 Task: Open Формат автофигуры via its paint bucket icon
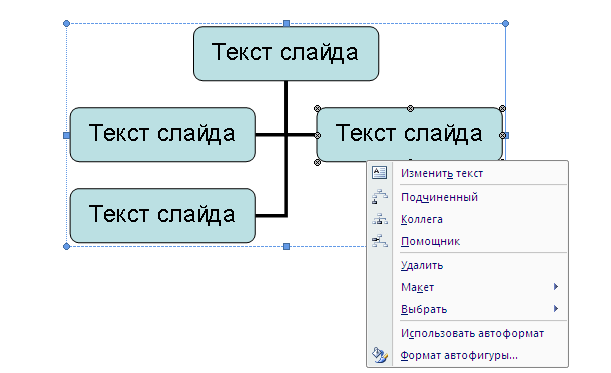point(380,355)
